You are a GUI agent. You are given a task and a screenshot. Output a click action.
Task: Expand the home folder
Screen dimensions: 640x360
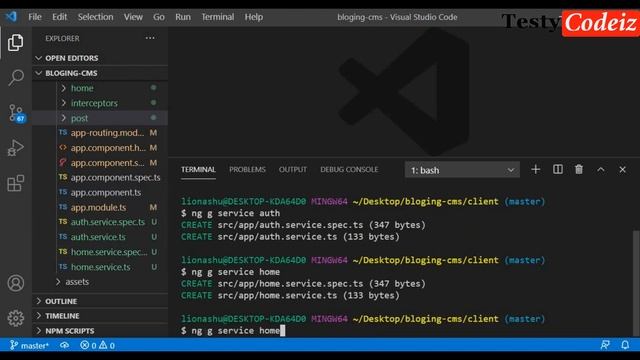pos(100,88)
